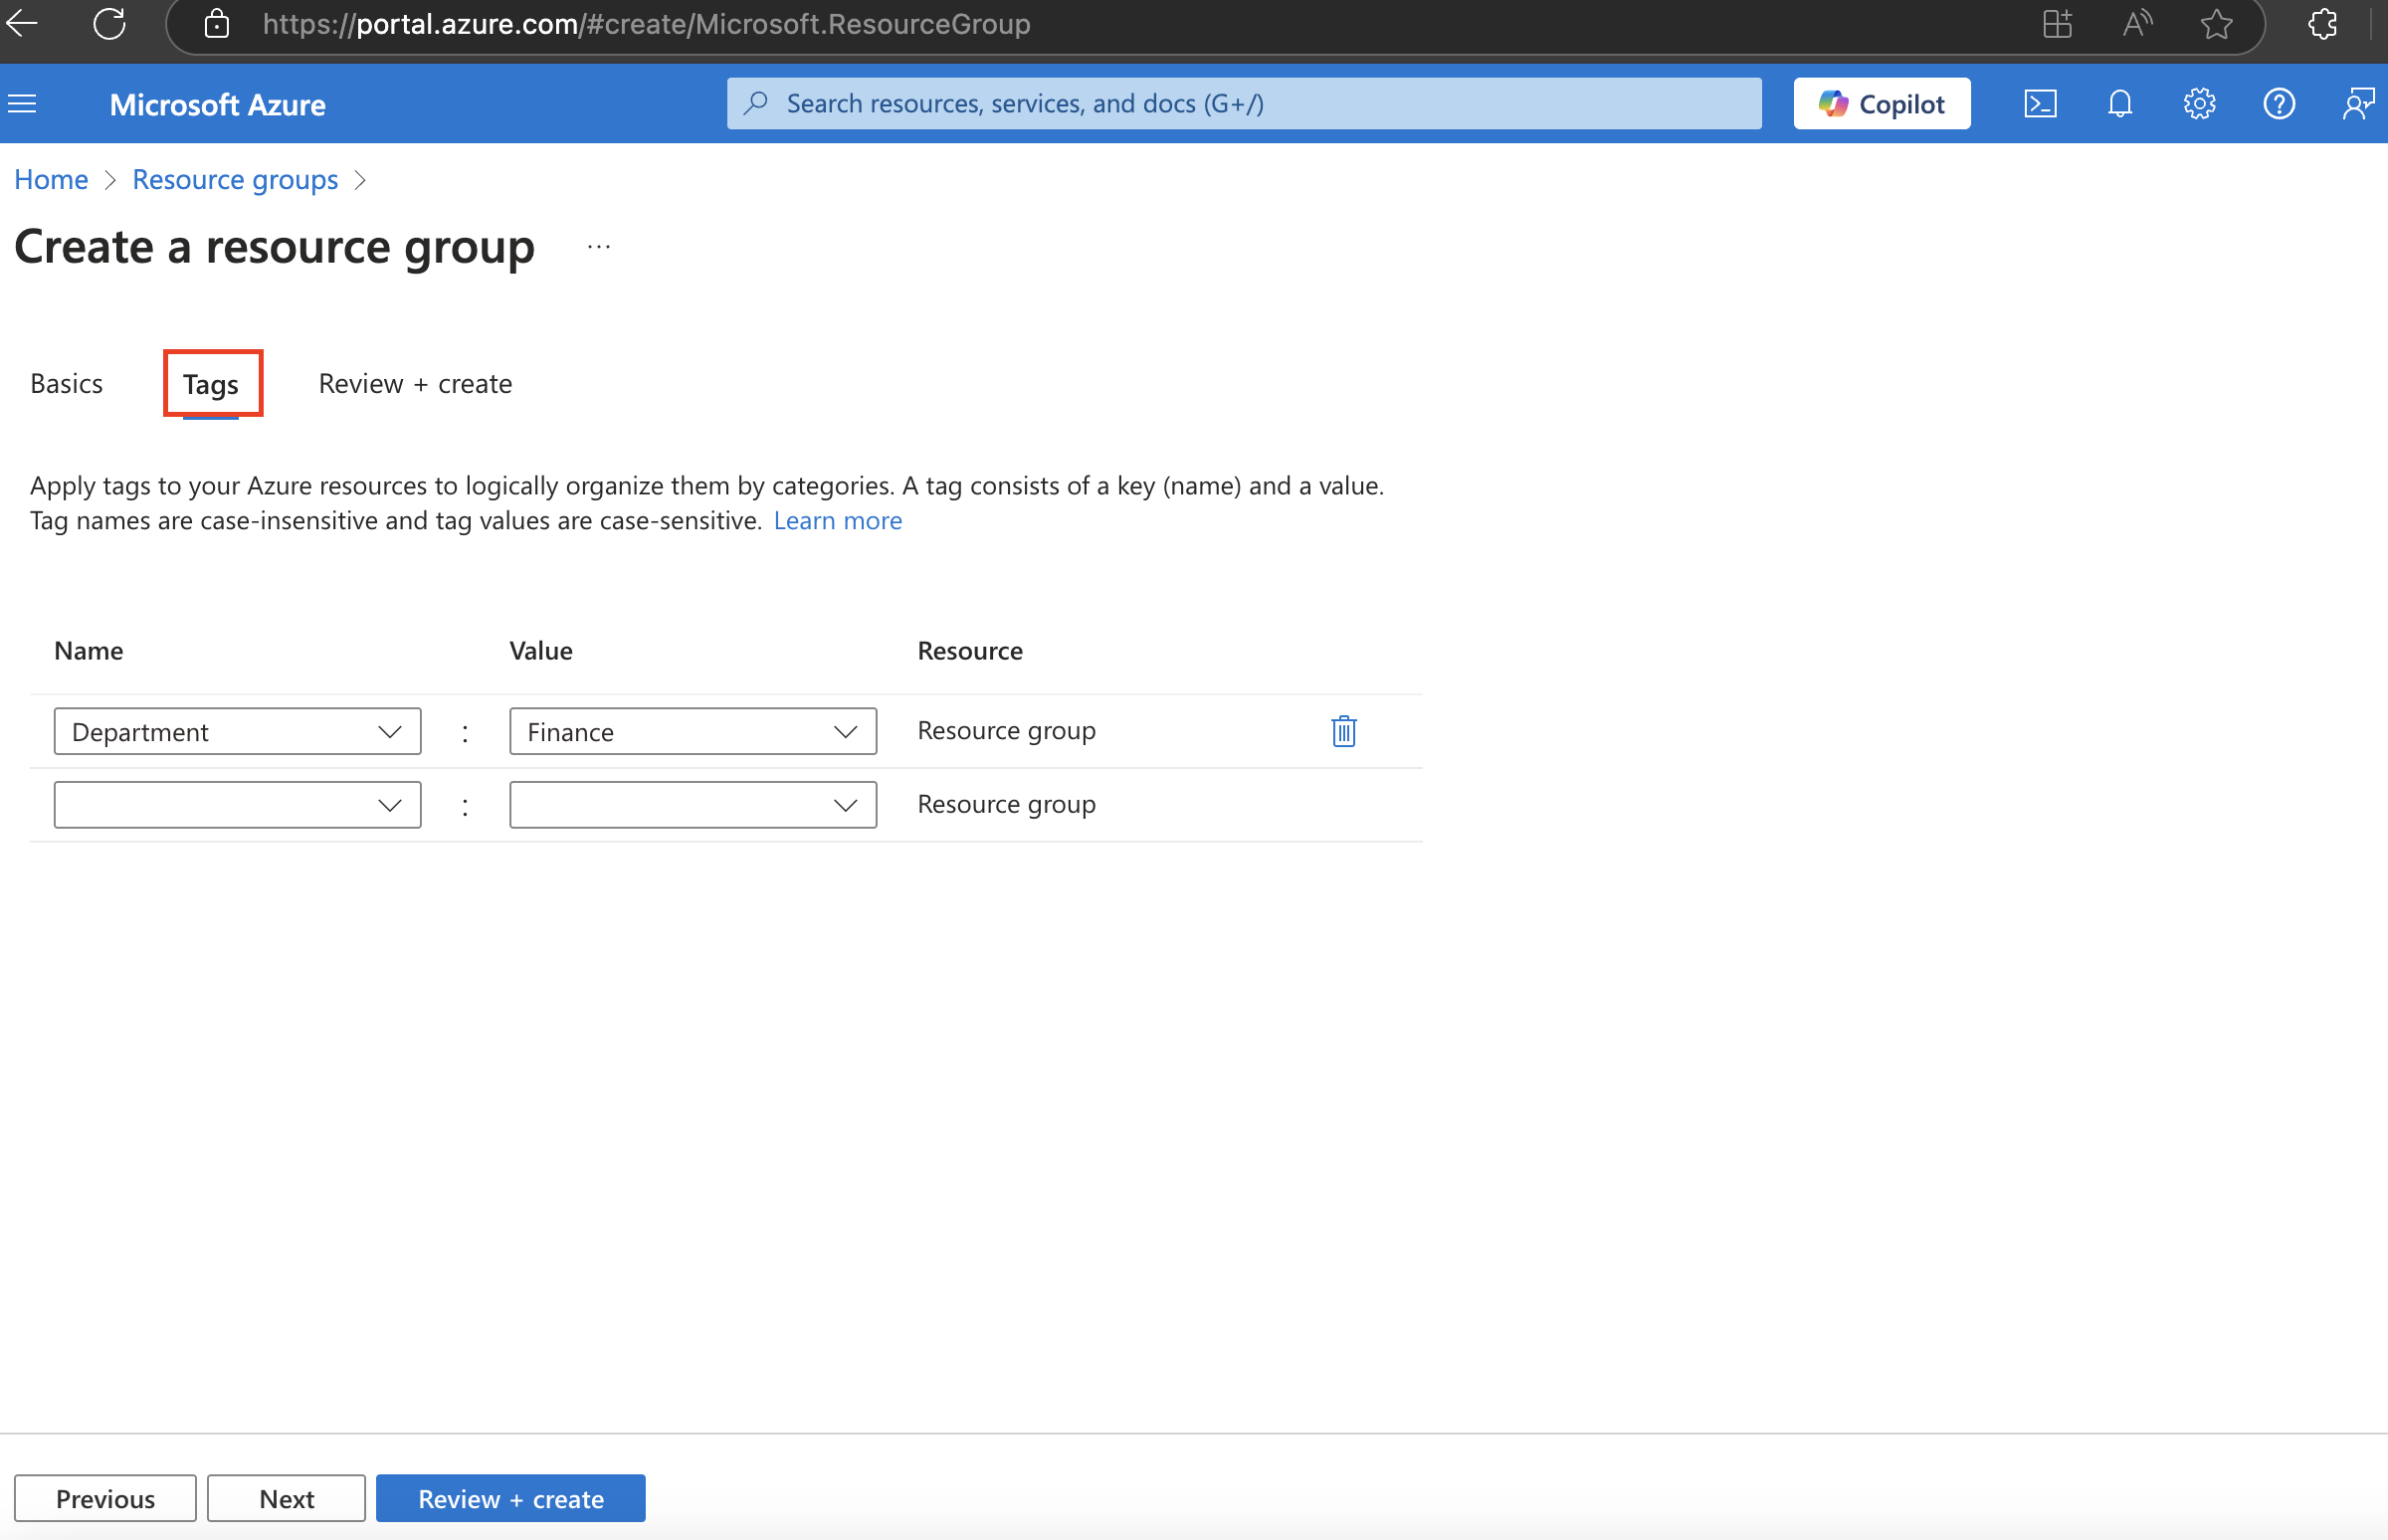Click the Resource column header
This screenshot has height=1540, width=2388.
coord(970,651)
